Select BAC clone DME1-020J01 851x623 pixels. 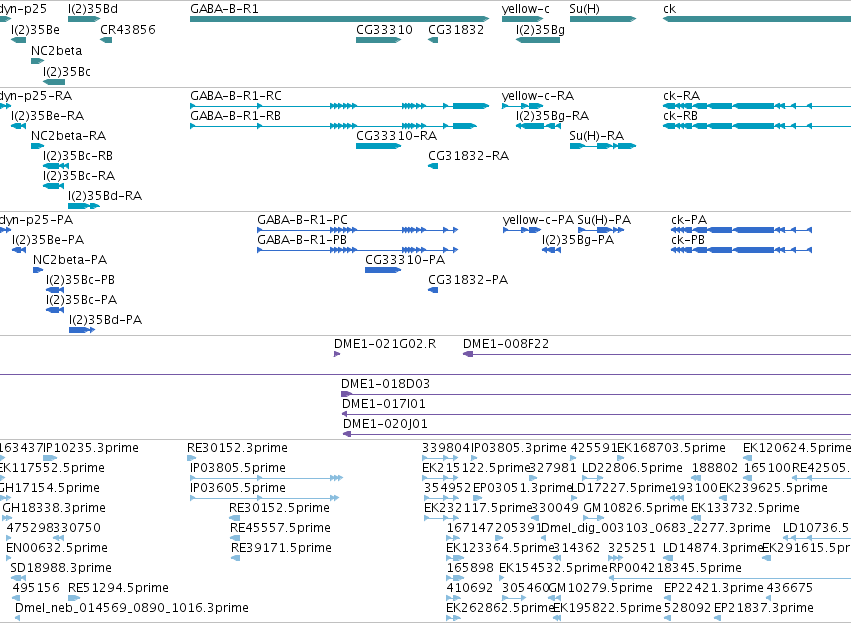tap(385, 425)
